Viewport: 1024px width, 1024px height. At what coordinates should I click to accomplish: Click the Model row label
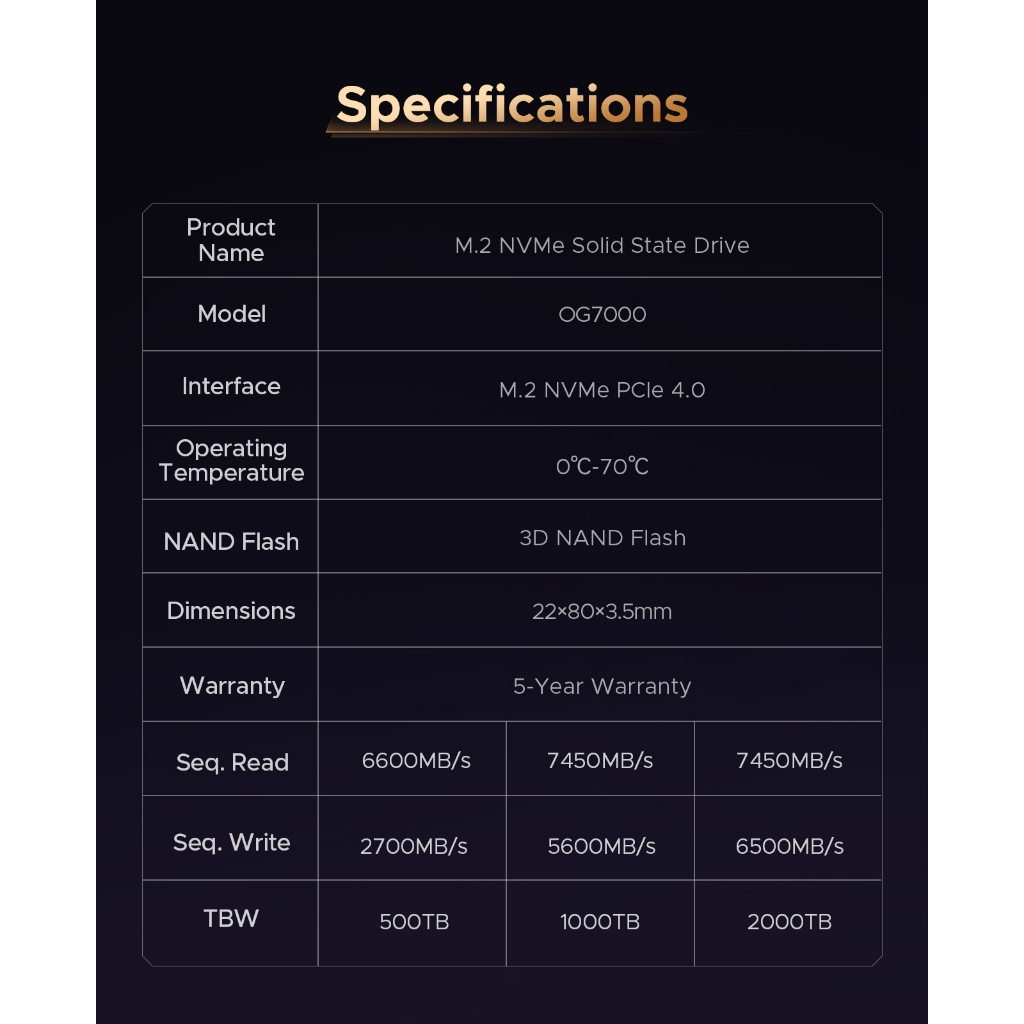(231, 314)
